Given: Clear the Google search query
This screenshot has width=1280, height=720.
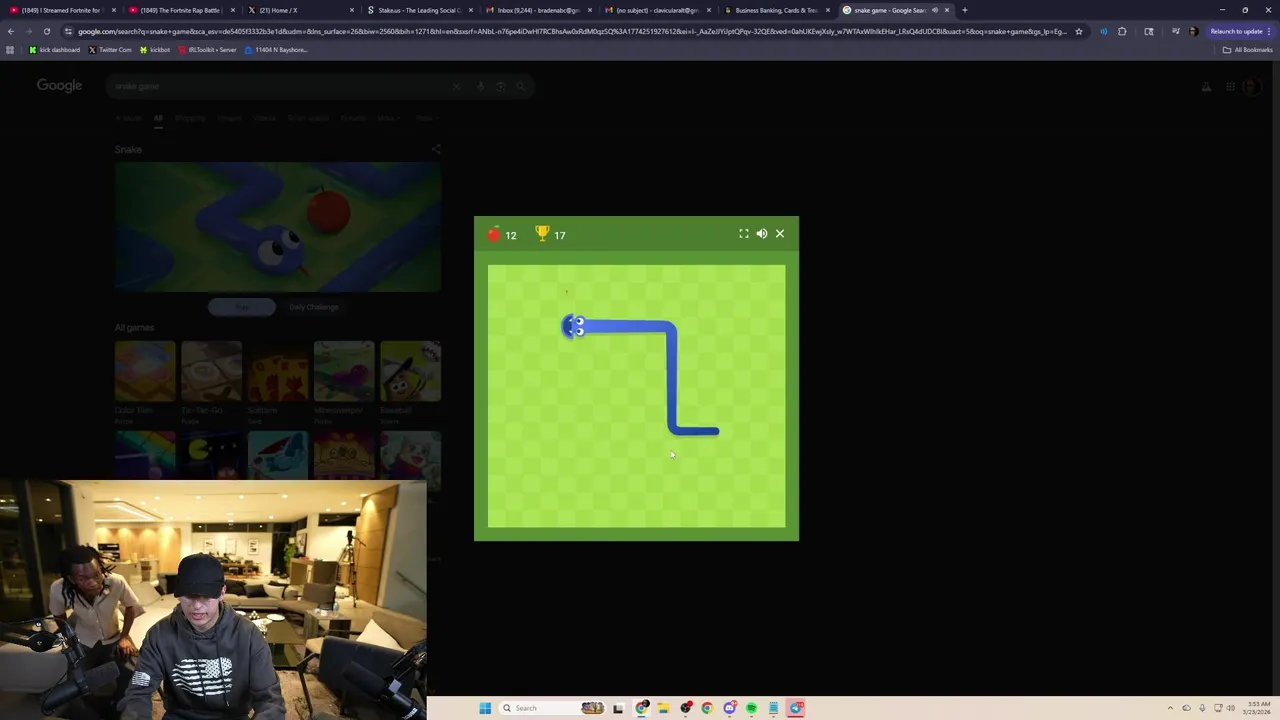Looking at the screenshot, I should tap(457, 86).
